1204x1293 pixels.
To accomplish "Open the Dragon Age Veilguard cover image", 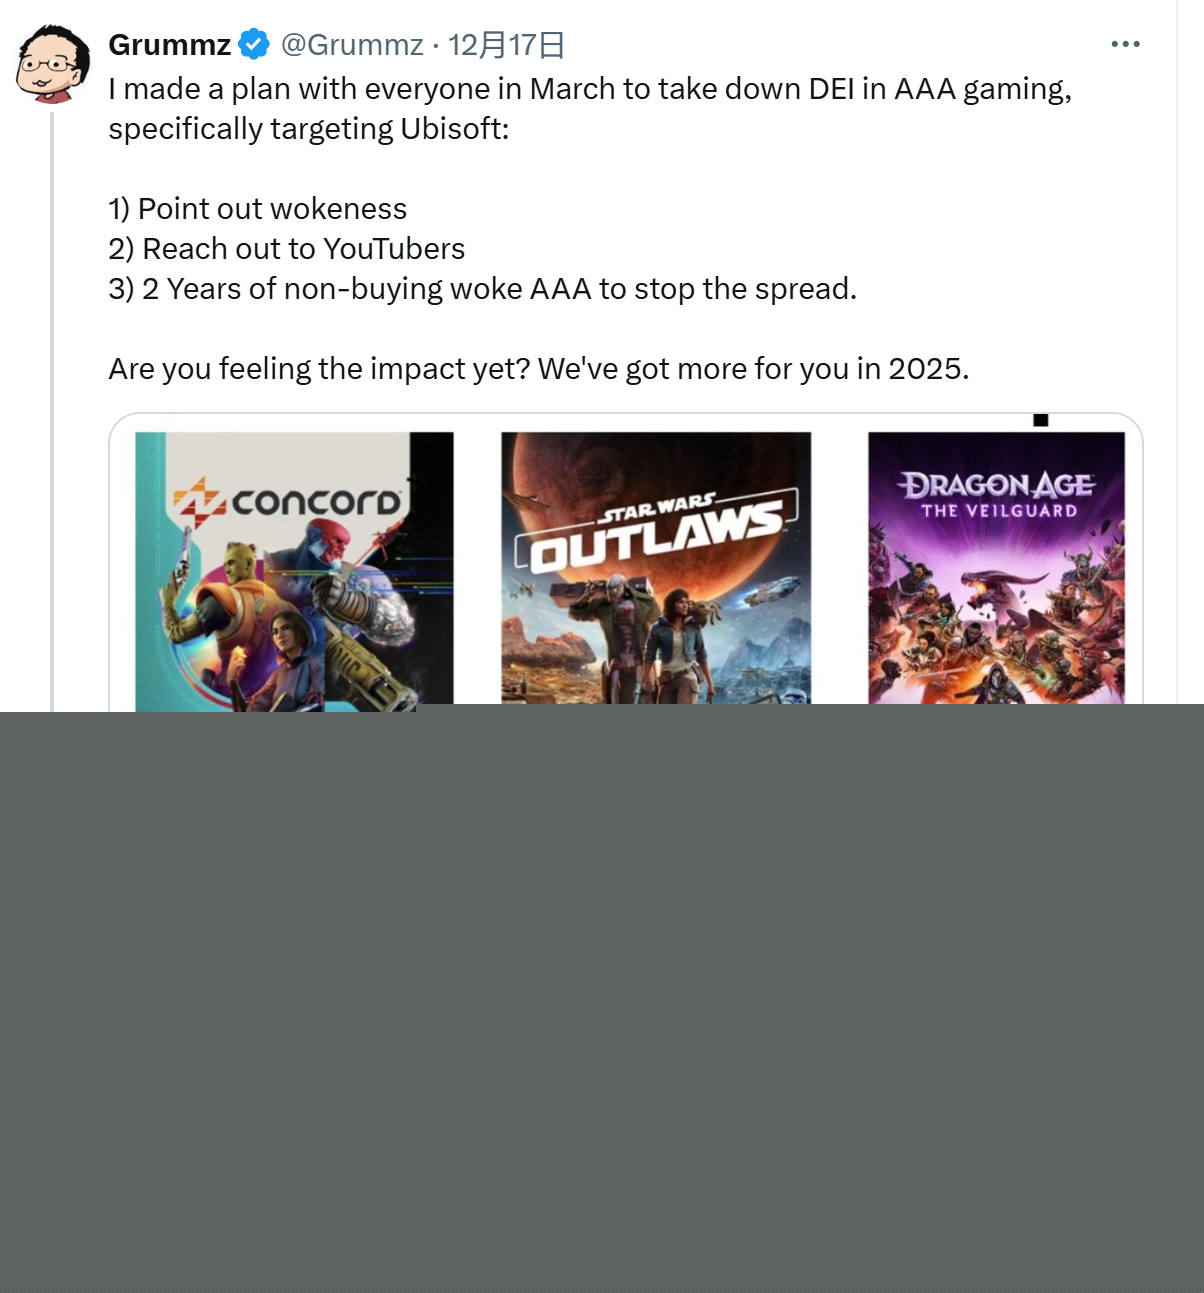I will [x=996, y=568].
